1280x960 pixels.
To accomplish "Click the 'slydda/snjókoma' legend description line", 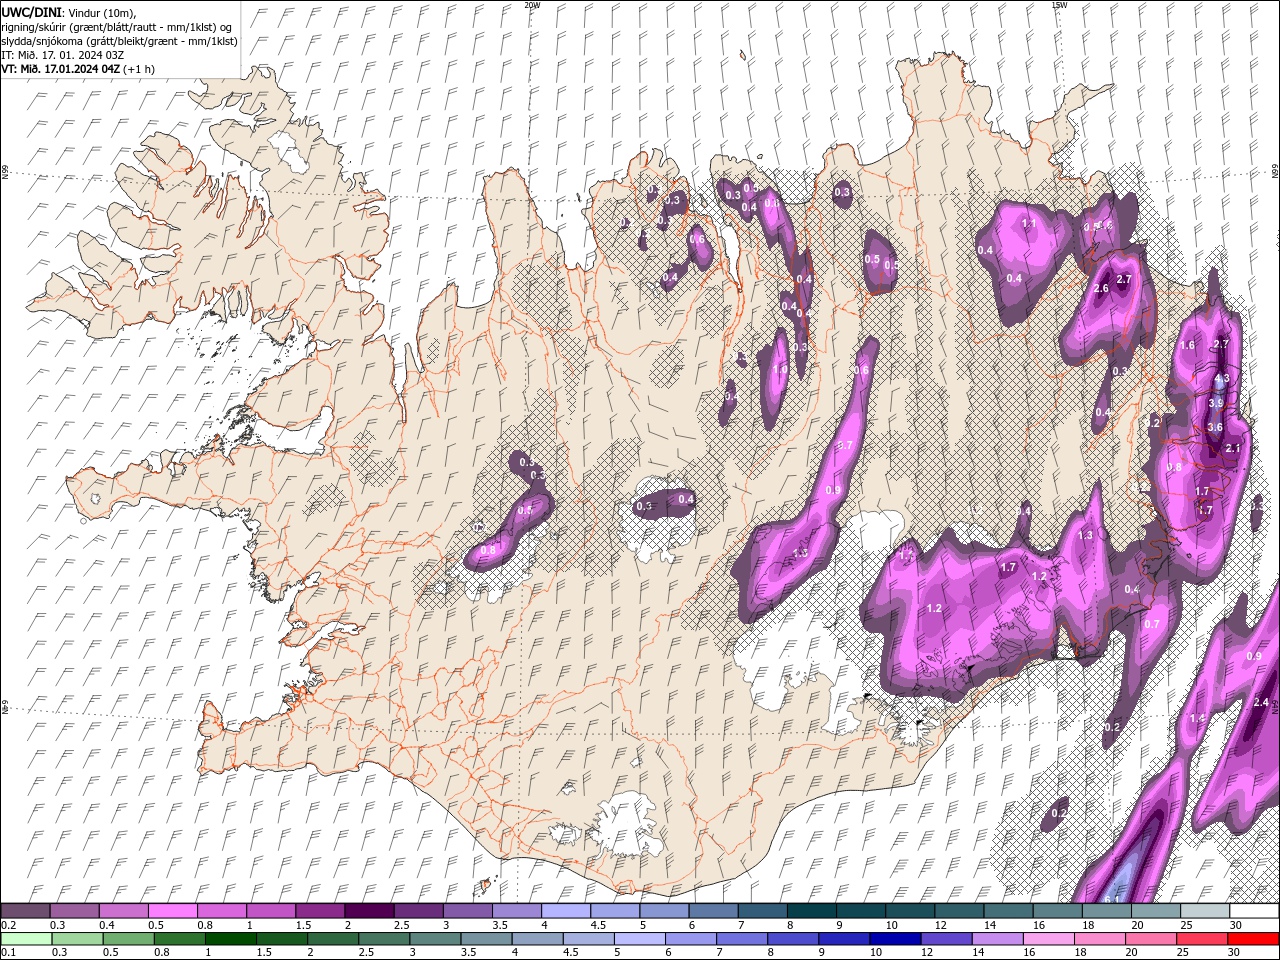I will tap(119, 41).
